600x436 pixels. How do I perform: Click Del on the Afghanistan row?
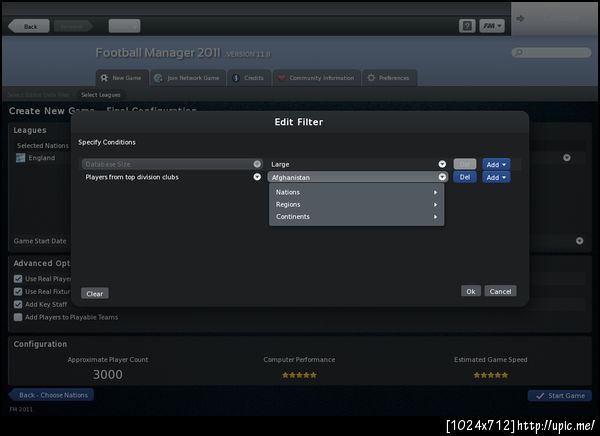[465, 177]
